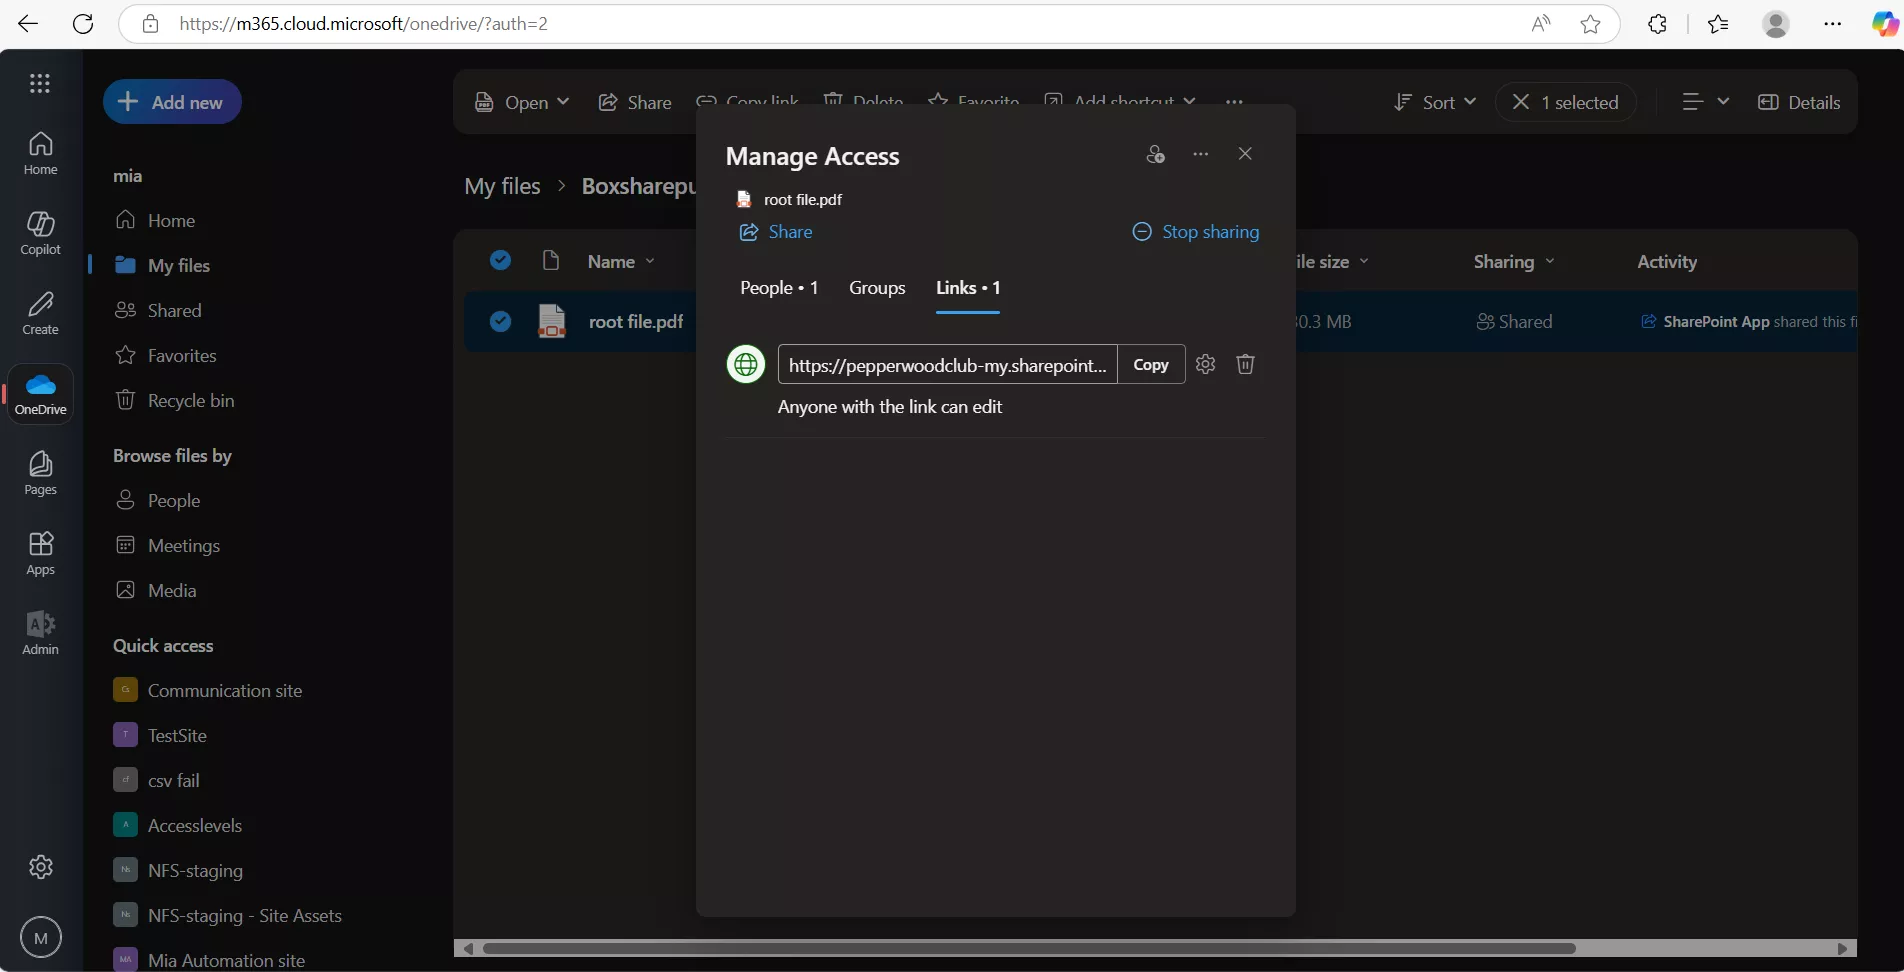
Task: Open the view layout options dropdown
Action: 1705,102
